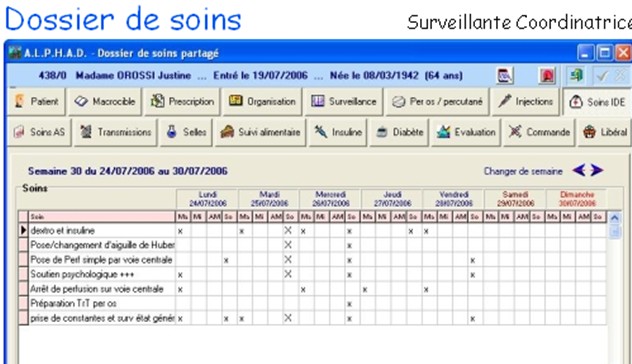Show the Selles tab
Screen dimensions: 632x364
coord(186,132)
